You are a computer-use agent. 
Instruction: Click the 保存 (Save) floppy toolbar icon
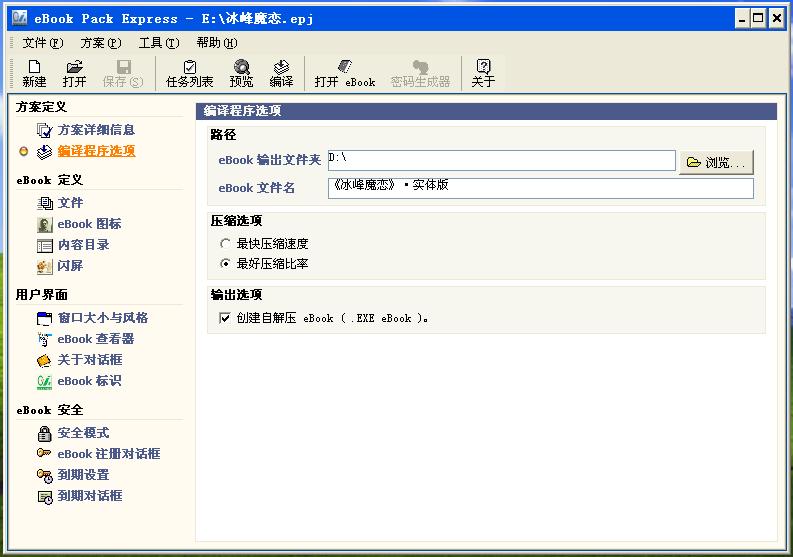(123, 66)
